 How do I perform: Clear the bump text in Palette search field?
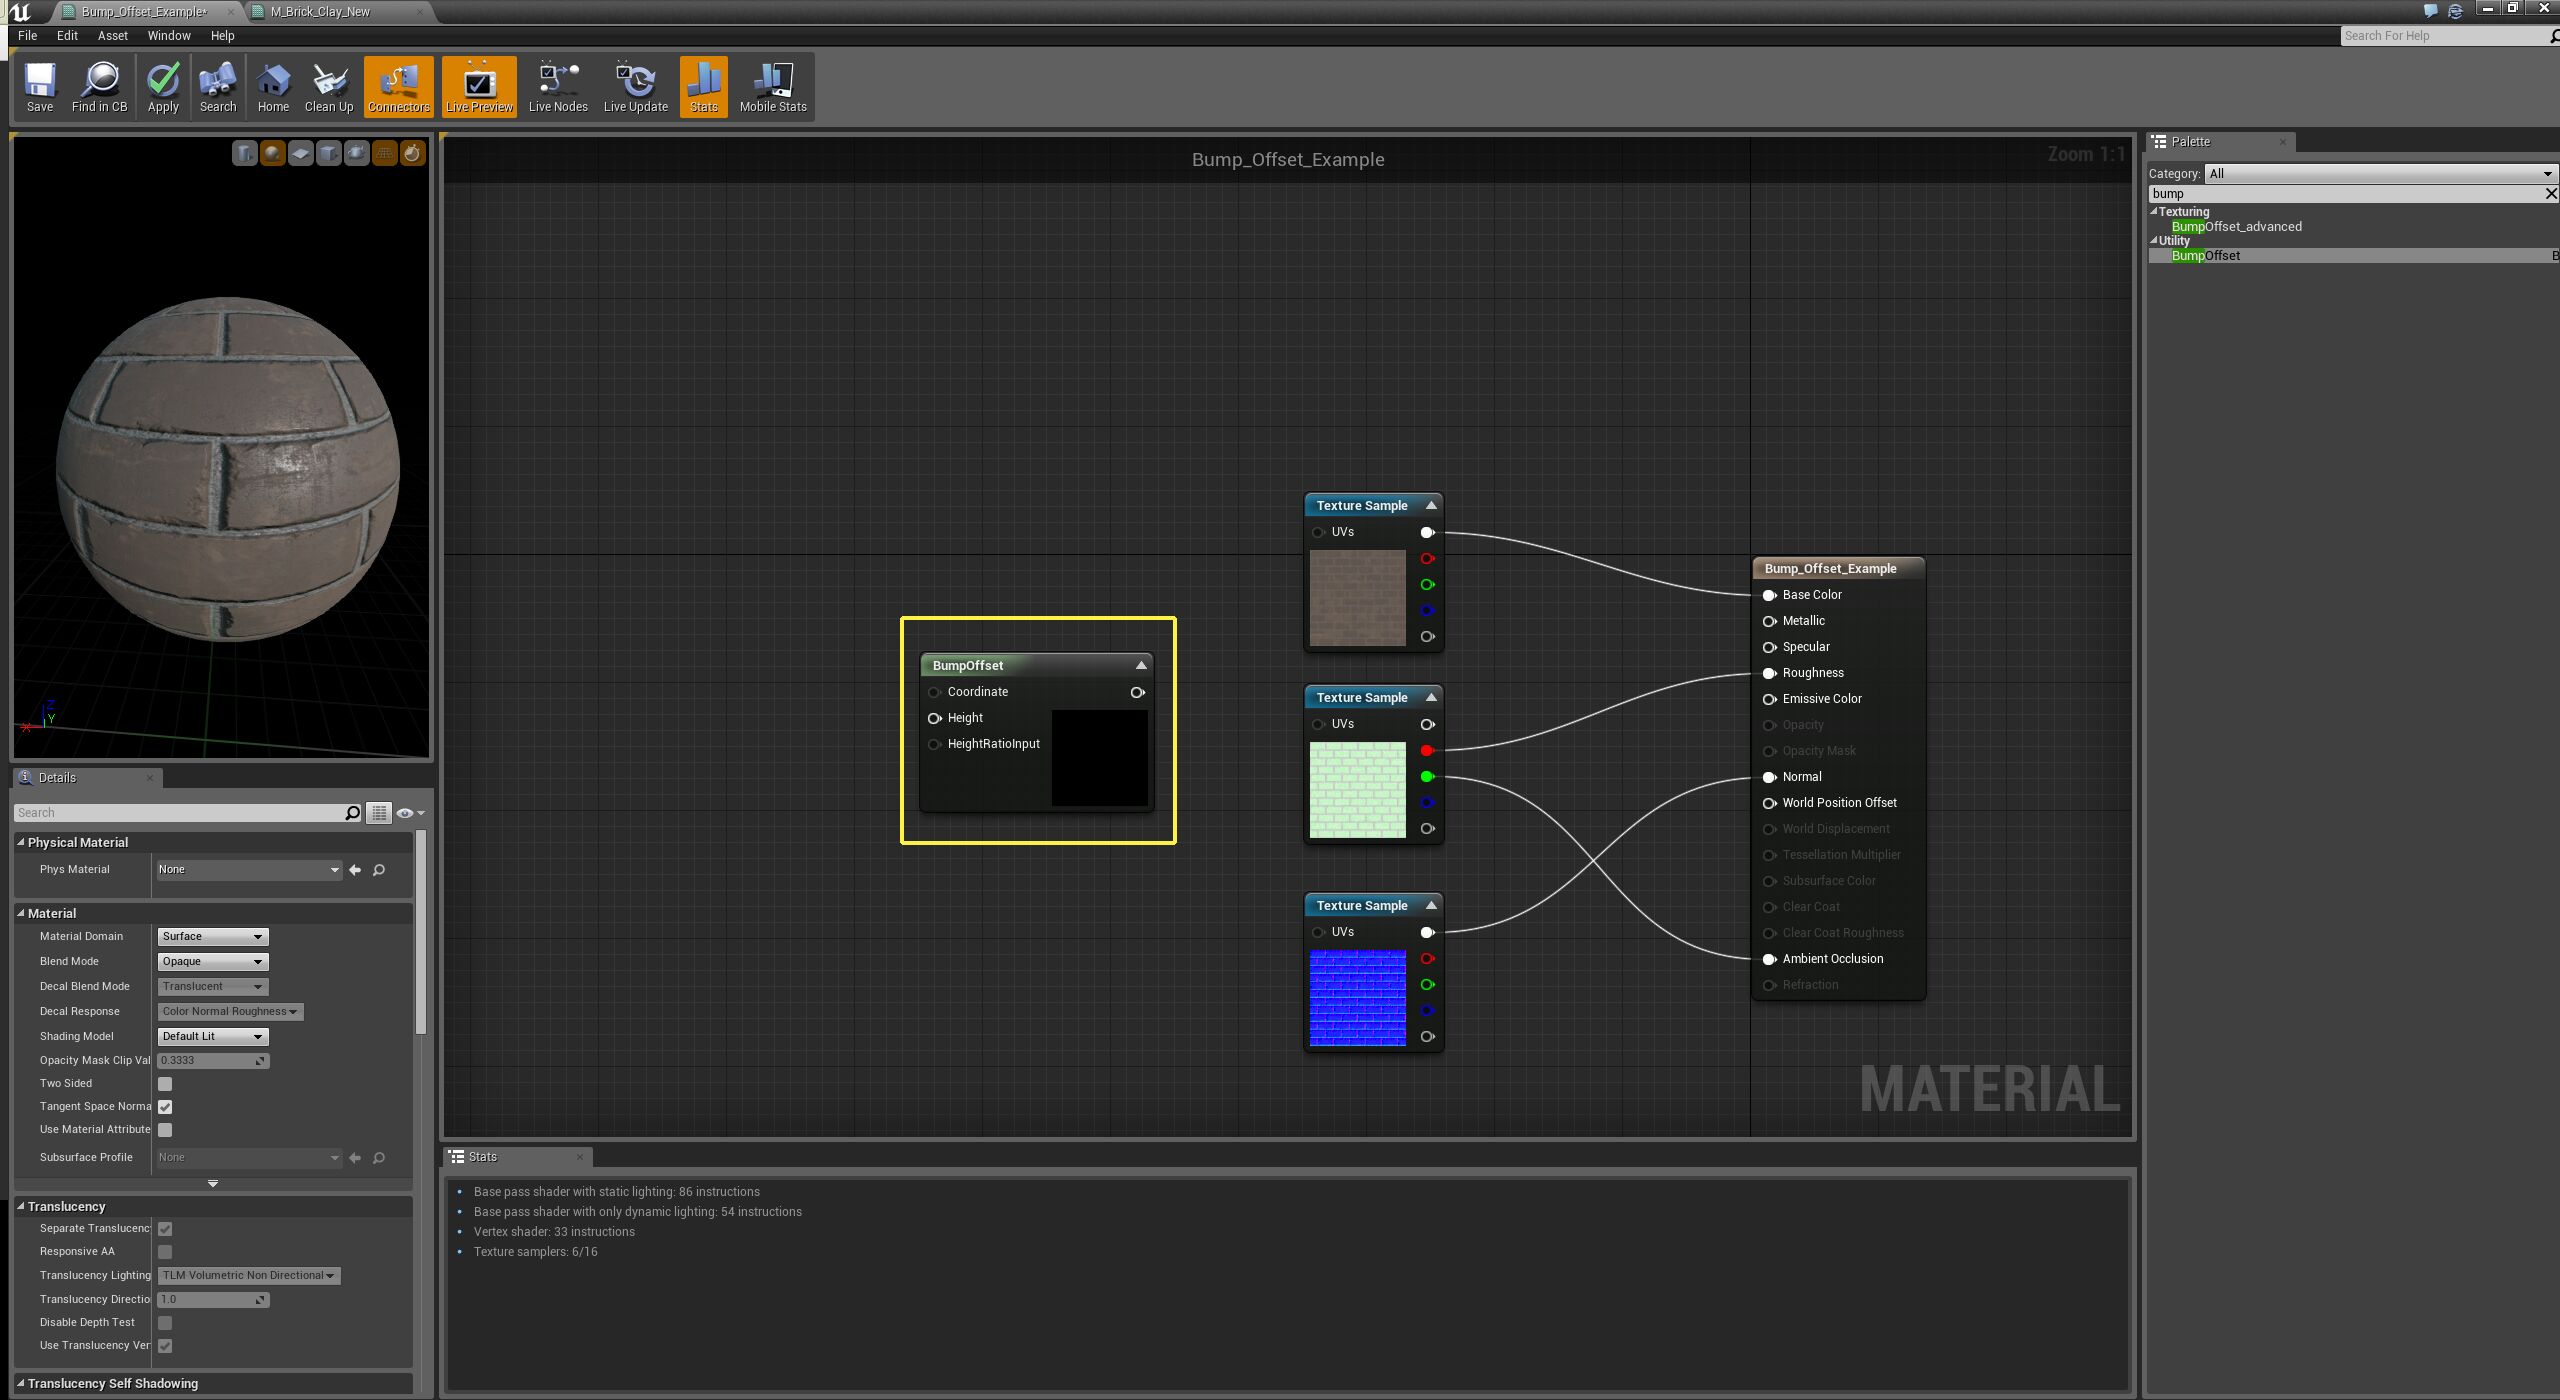pos(2551,193)
